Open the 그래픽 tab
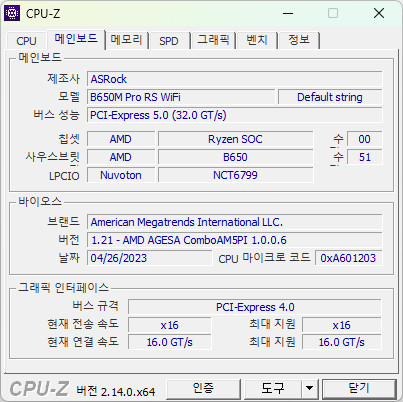The width and height of the screenshot is (403, 402). point(213,40)
